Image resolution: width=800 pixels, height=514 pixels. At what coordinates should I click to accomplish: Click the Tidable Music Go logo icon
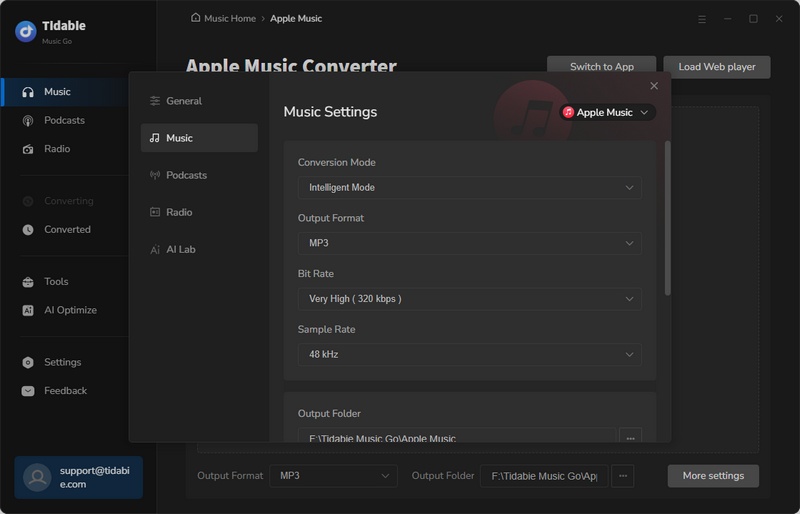click(x=26, y=31)
